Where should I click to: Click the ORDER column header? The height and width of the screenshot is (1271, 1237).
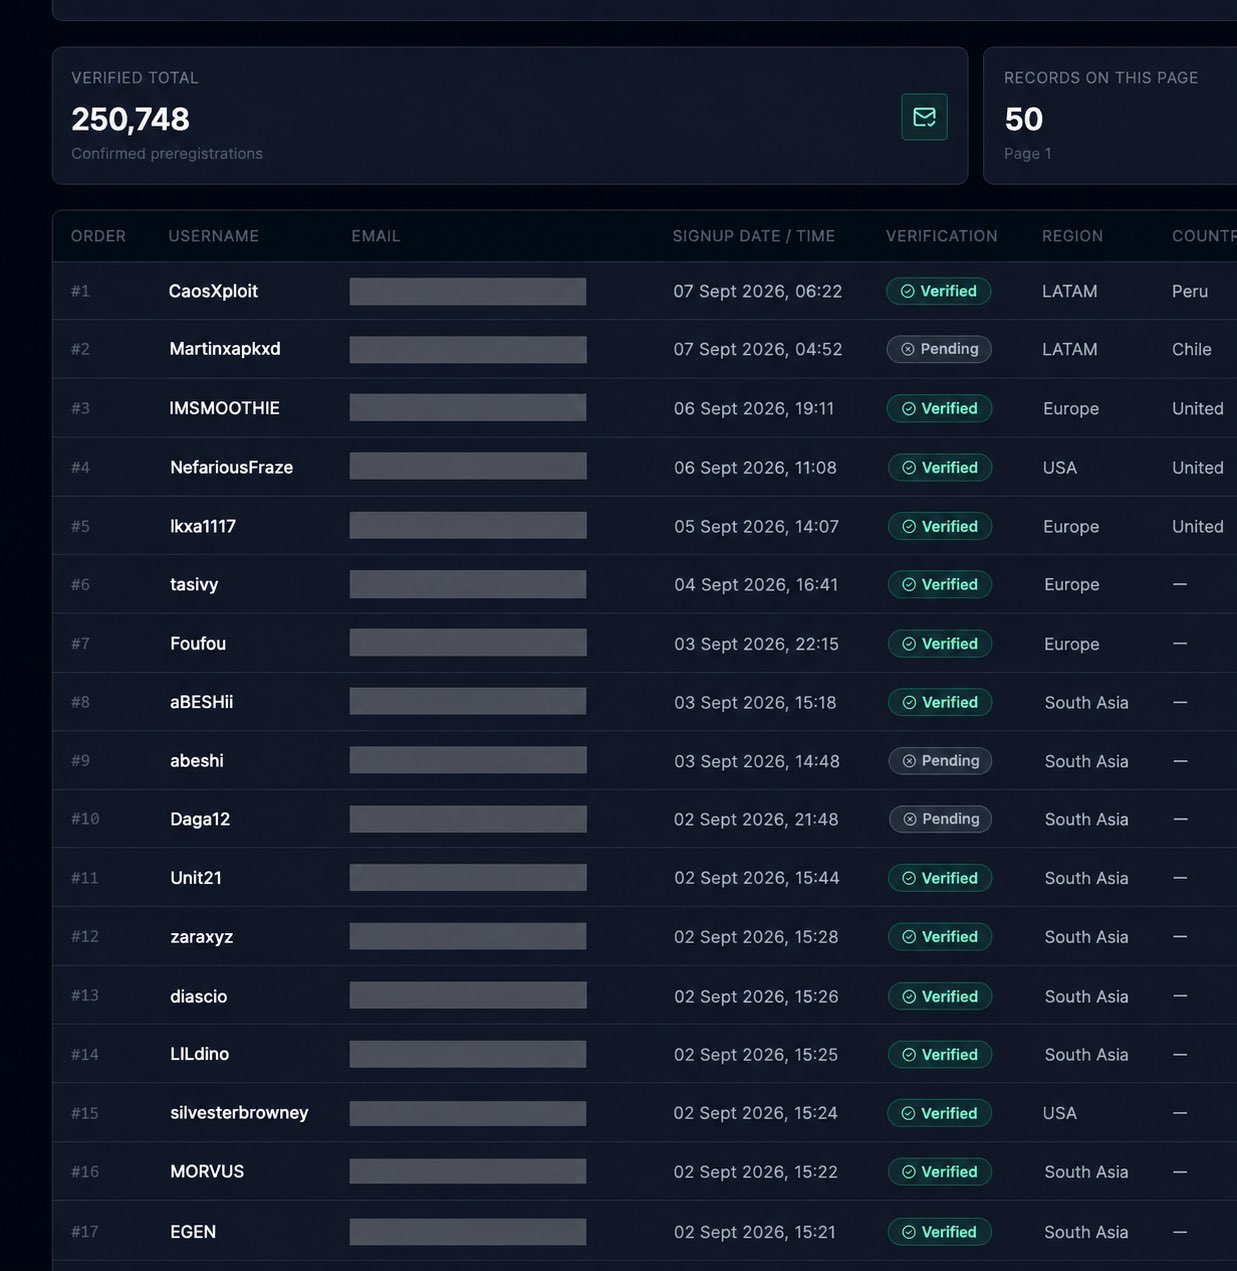98,236
